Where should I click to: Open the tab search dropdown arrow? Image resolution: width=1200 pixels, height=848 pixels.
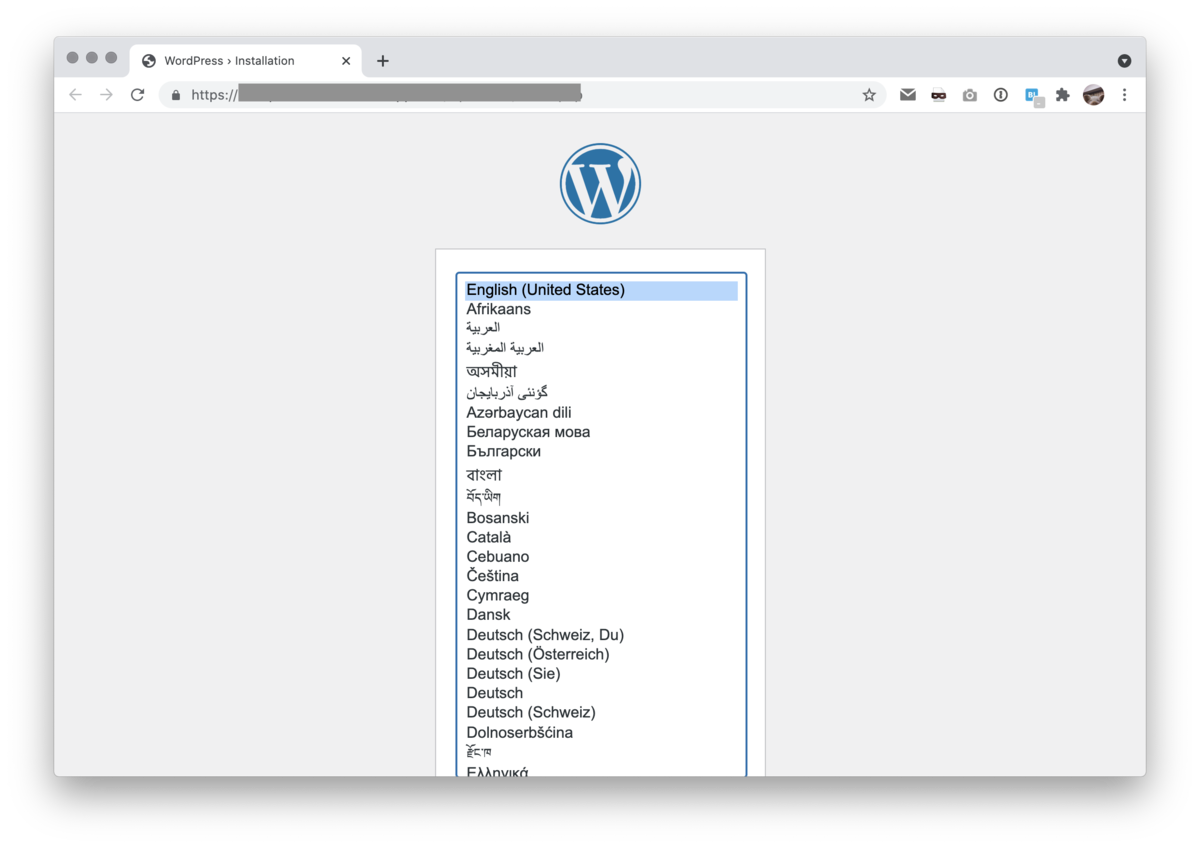coord(1124,61)
